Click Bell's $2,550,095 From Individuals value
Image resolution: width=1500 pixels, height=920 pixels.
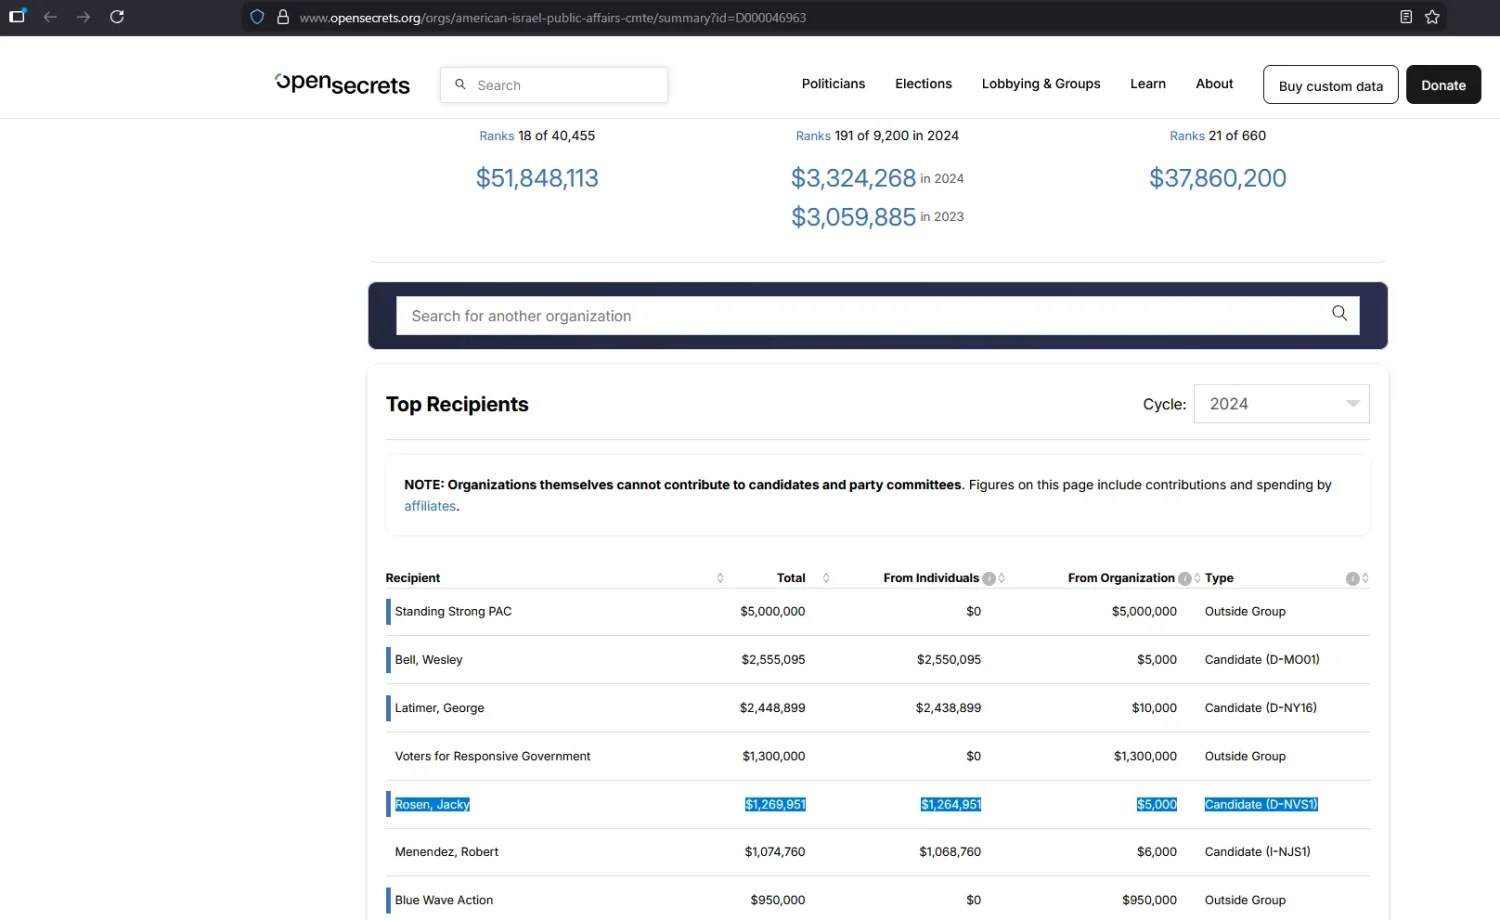[x=949, y=660]
